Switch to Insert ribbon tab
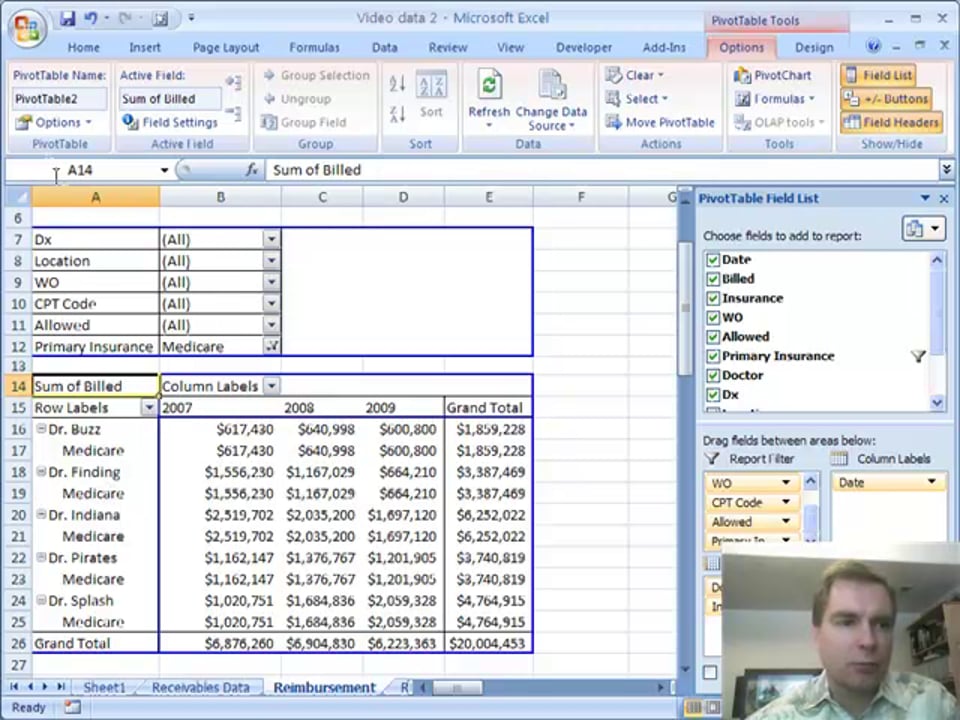This screenshot has width=960, height=720. tap(144, 47)
